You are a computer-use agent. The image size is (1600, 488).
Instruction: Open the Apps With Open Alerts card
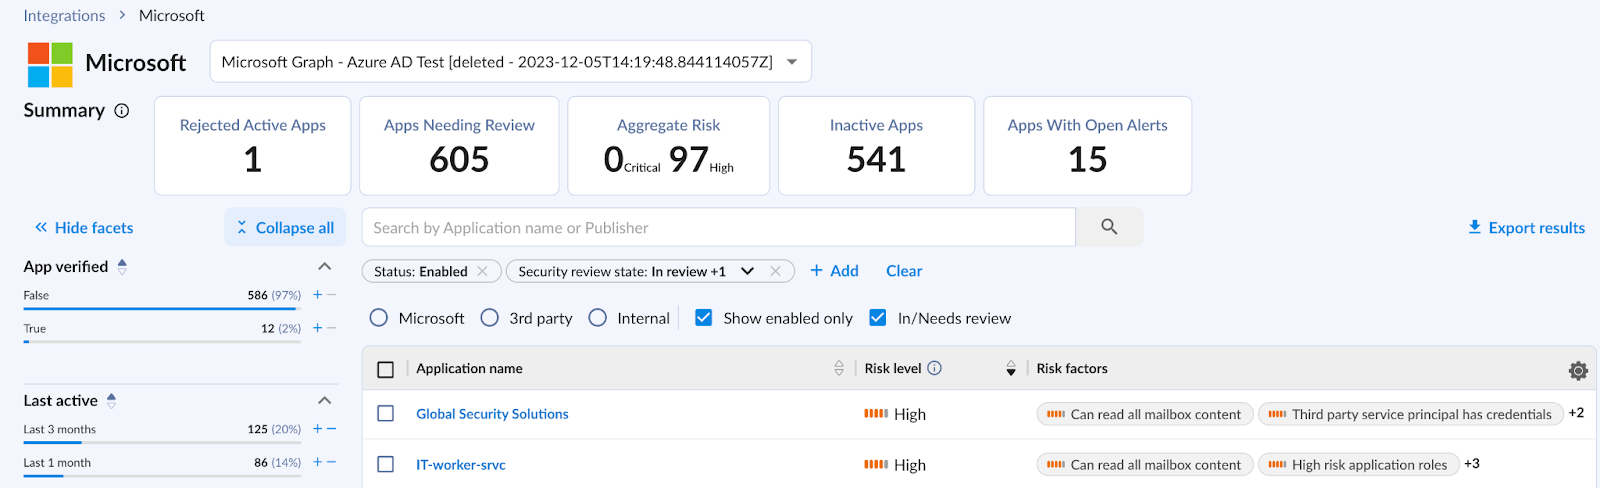[1087, 146]
